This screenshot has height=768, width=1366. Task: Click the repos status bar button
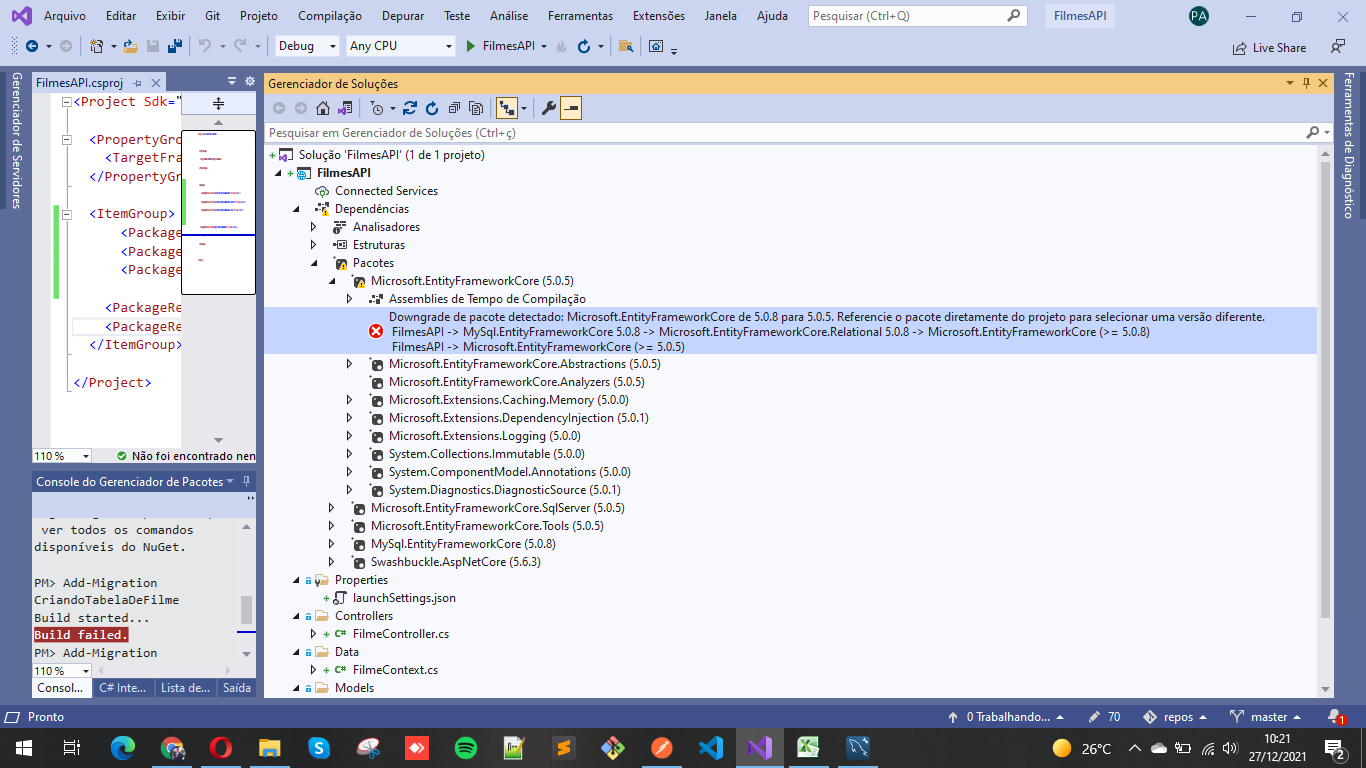tap(1173, 717)
